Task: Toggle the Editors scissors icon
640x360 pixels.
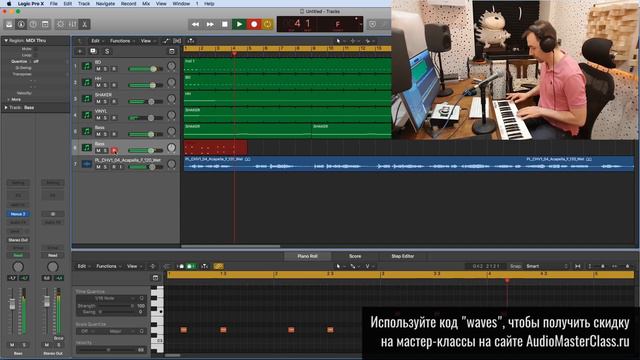Action: point(84,24)
